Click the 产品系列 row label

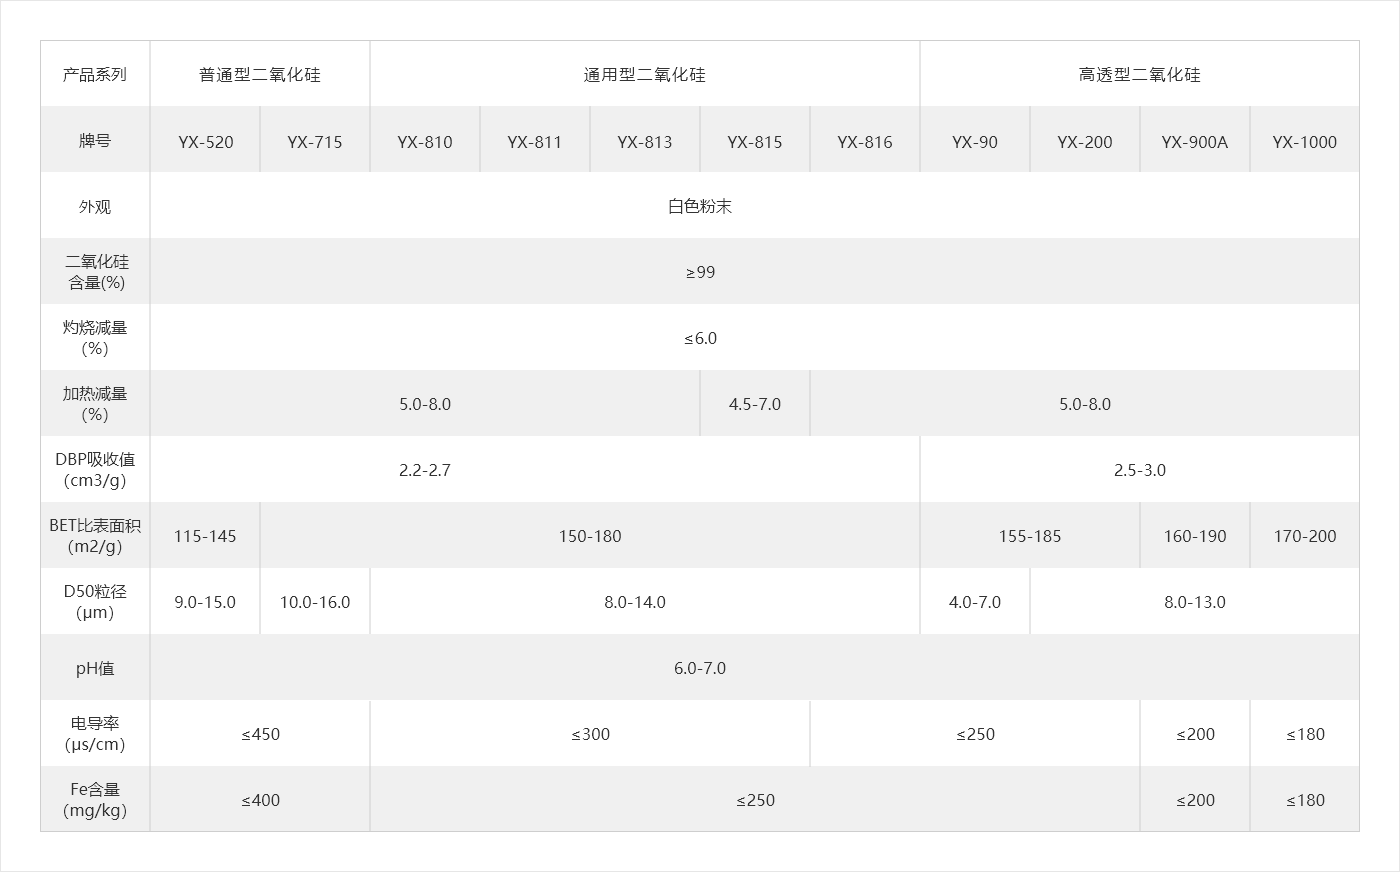coord(95,75)
